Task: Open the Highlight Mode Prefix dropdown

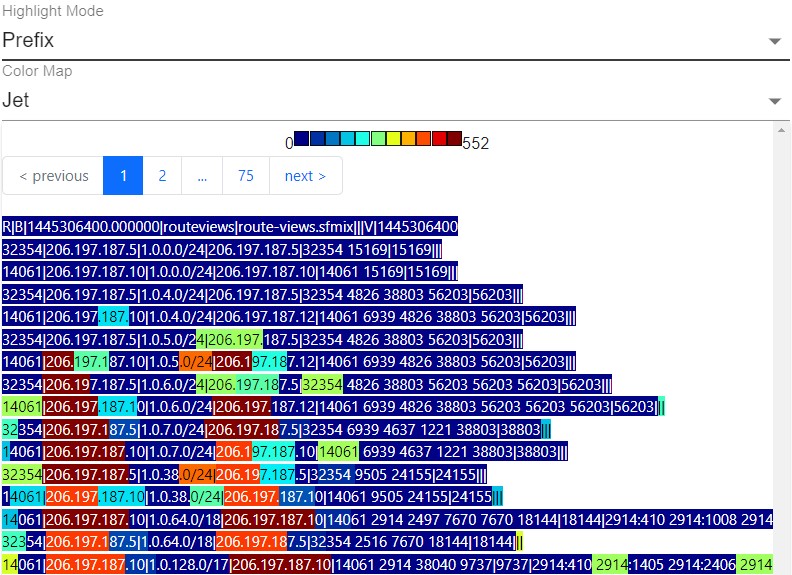Action: 395,40
